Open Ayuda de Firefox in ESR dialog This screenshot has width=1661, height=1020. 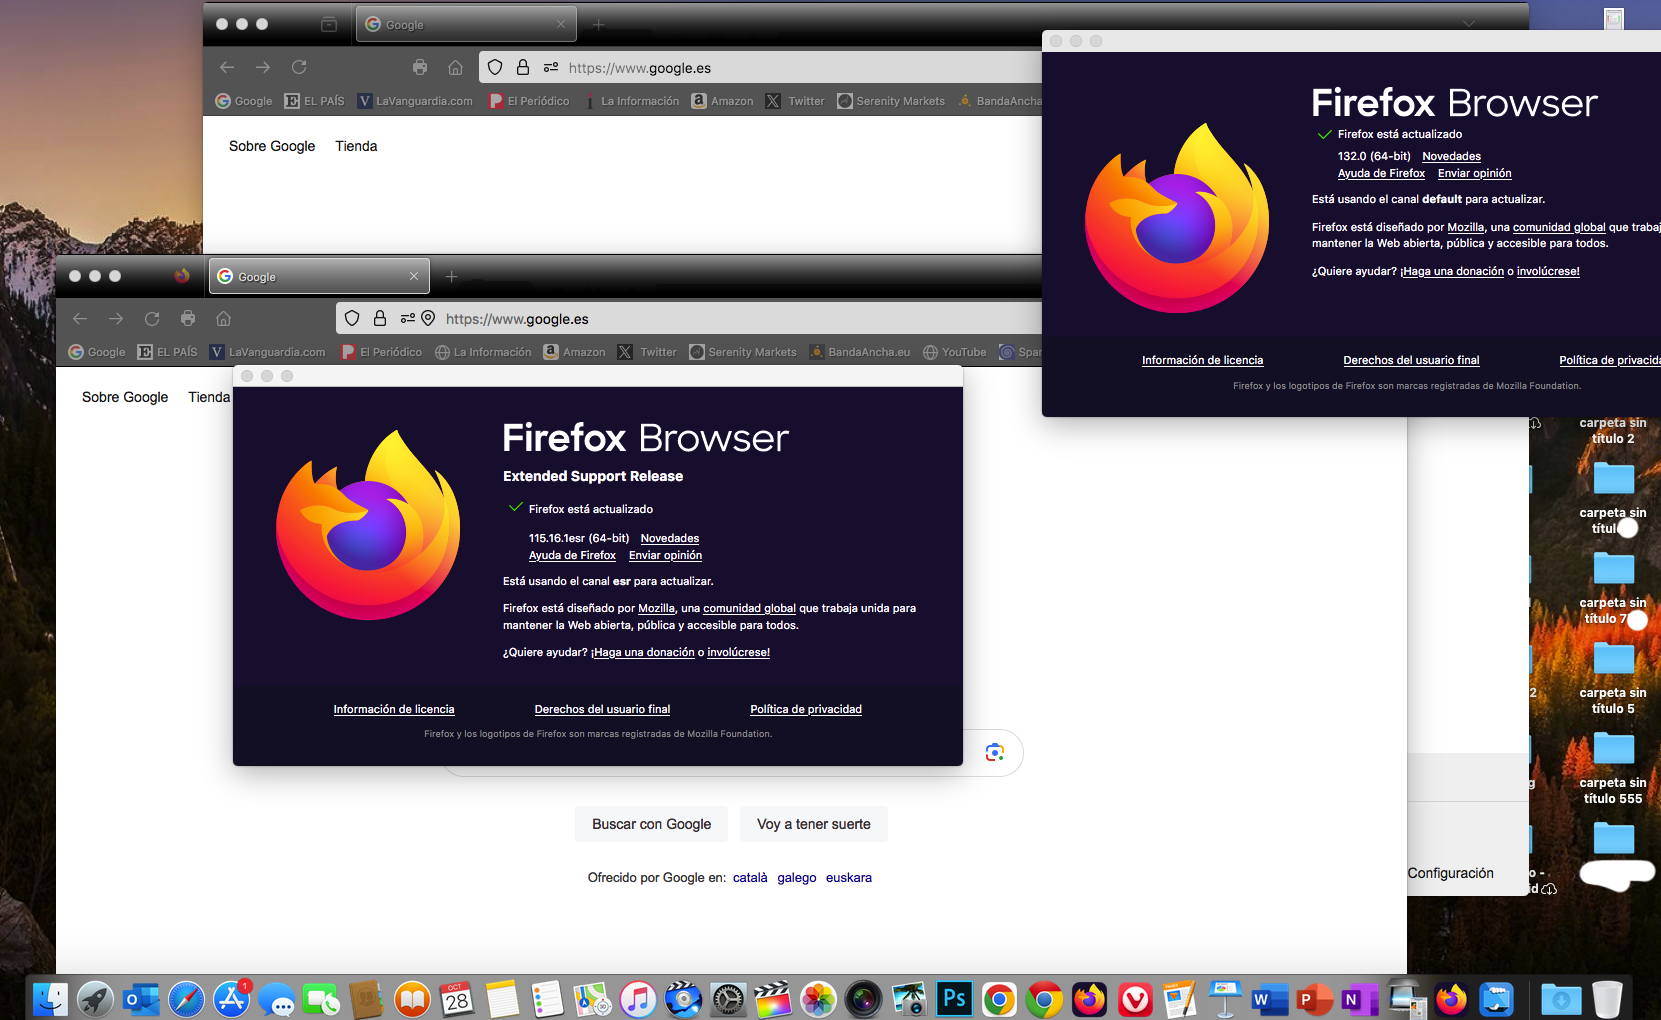pyautogui.click(x=572, y=555)
